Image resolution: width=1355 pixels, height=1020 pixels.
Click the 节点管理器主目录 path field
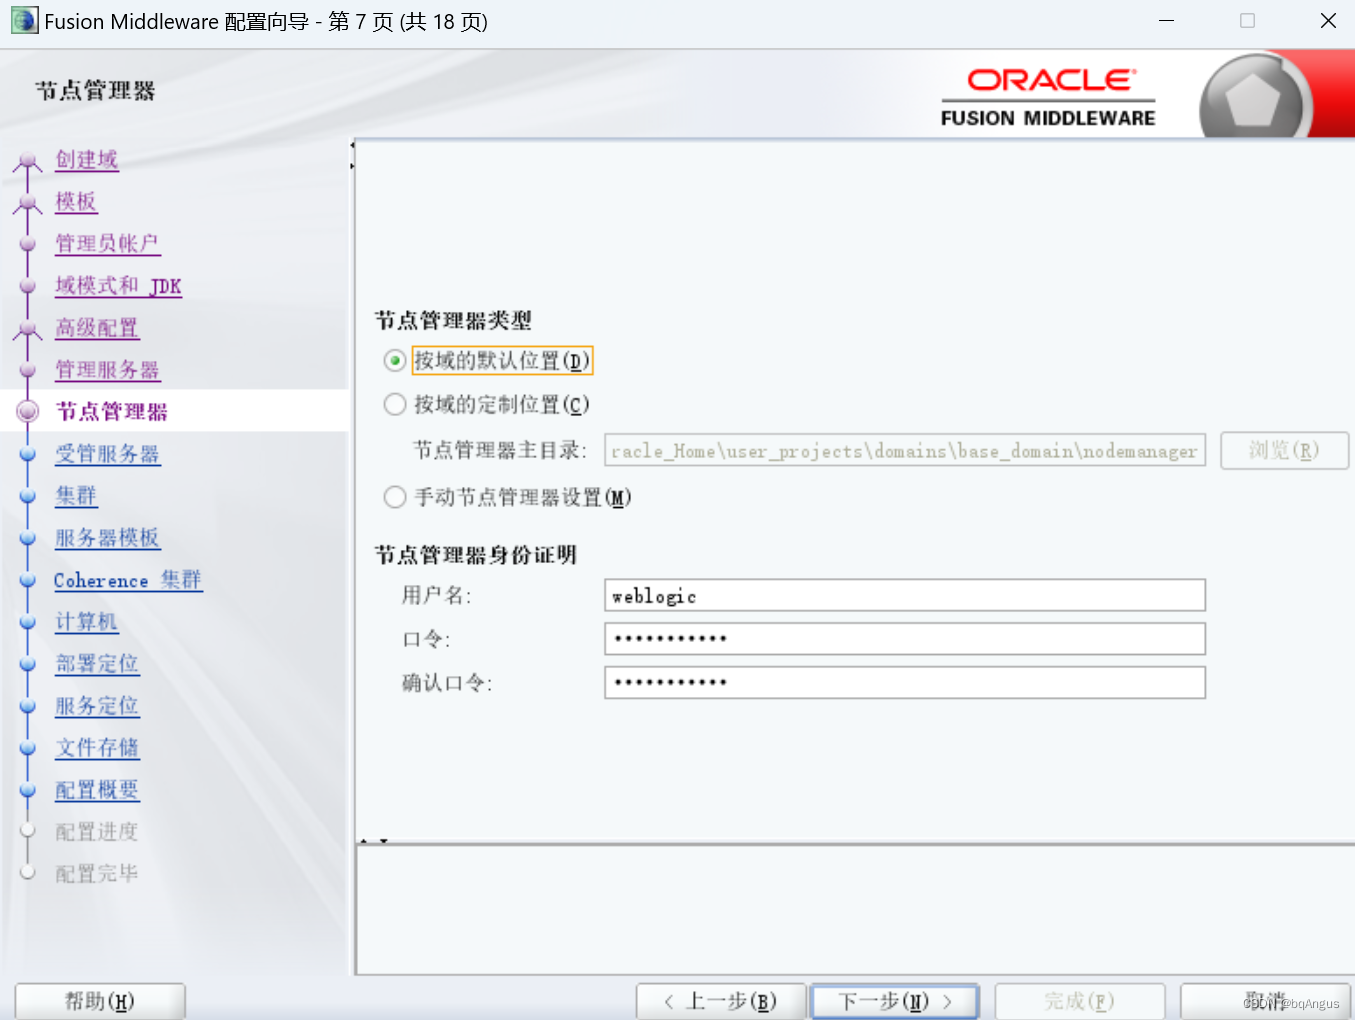(905, 450)
